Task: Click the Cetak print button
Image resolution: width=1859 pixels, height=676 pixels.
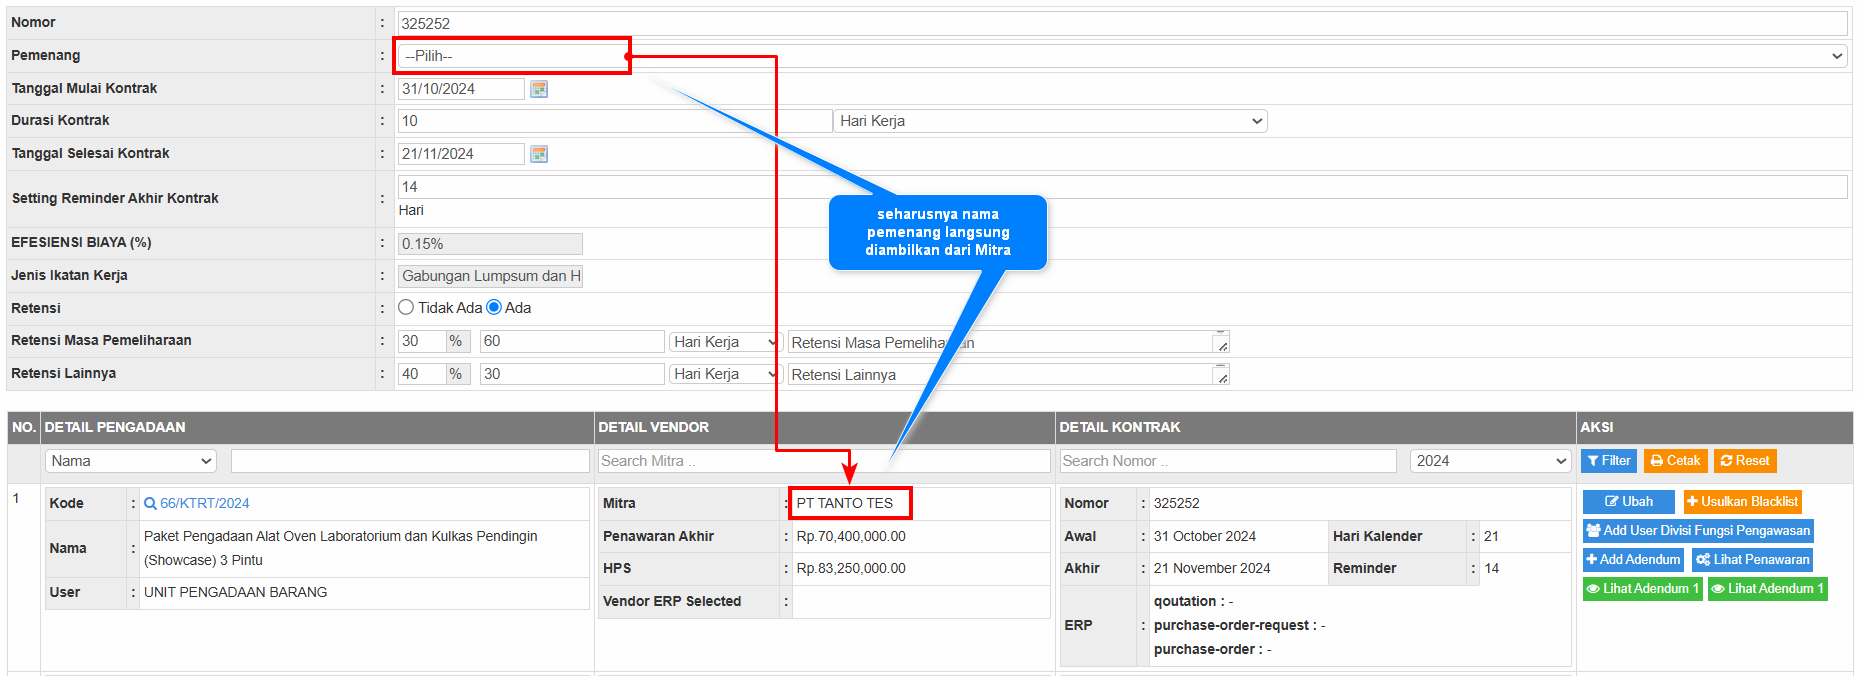Action: click(x=1675, y=461)
